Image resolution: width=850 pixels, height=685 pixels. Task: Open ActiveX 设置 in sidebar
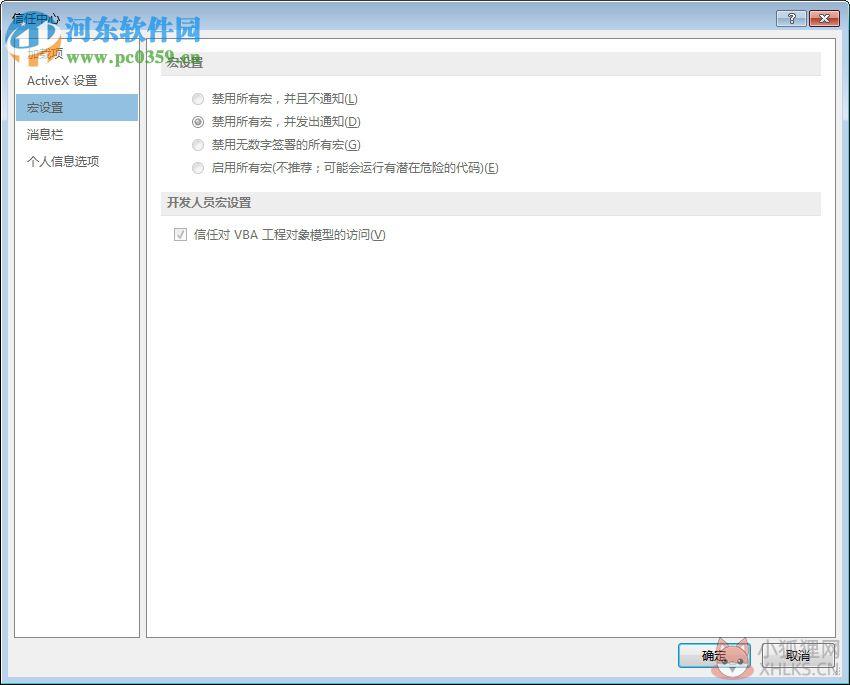coord(77,81)
